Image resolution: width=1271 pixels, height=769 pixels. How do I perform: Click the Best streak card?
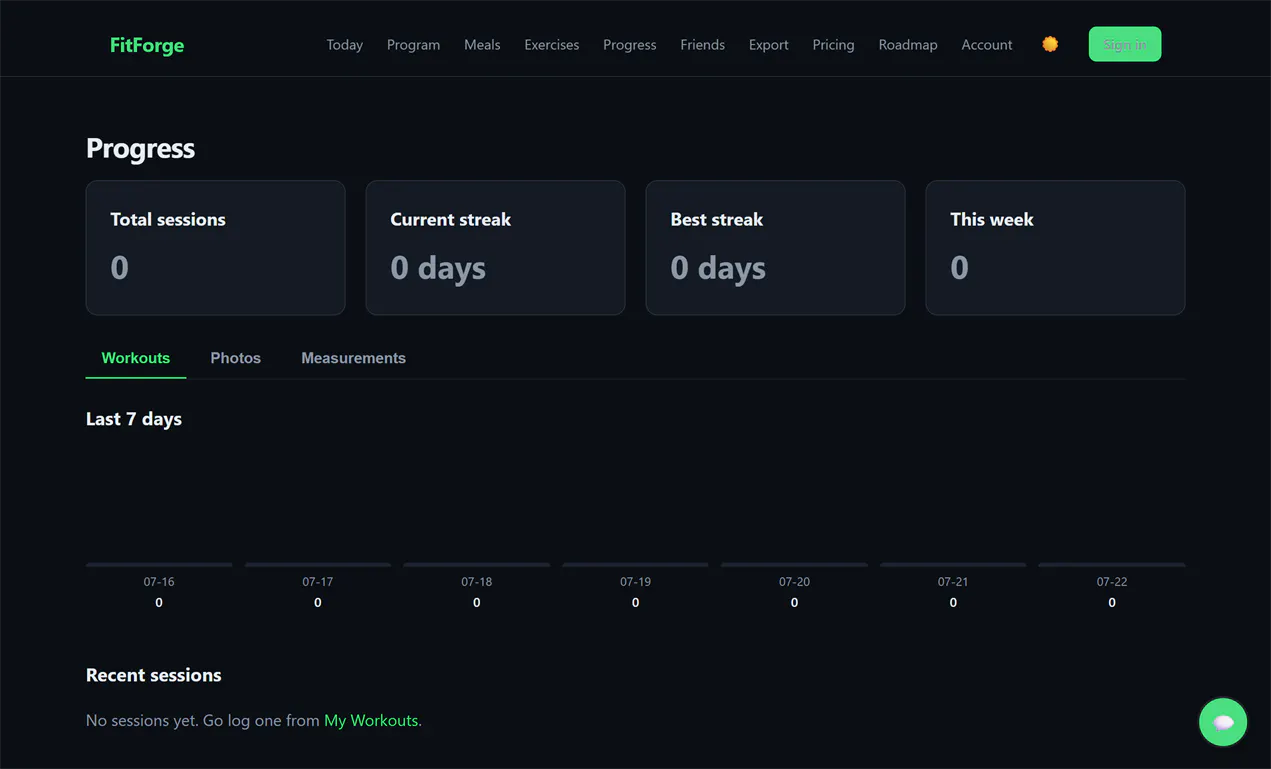[x=776, y=248]
